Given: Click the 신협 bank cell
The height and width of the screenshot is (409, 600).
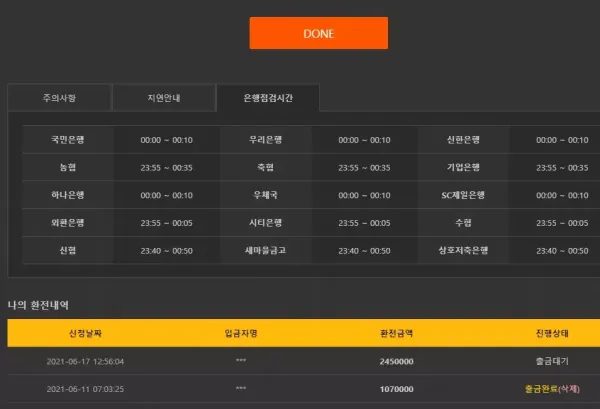Looking at the screenshot, I should (68, 250).
